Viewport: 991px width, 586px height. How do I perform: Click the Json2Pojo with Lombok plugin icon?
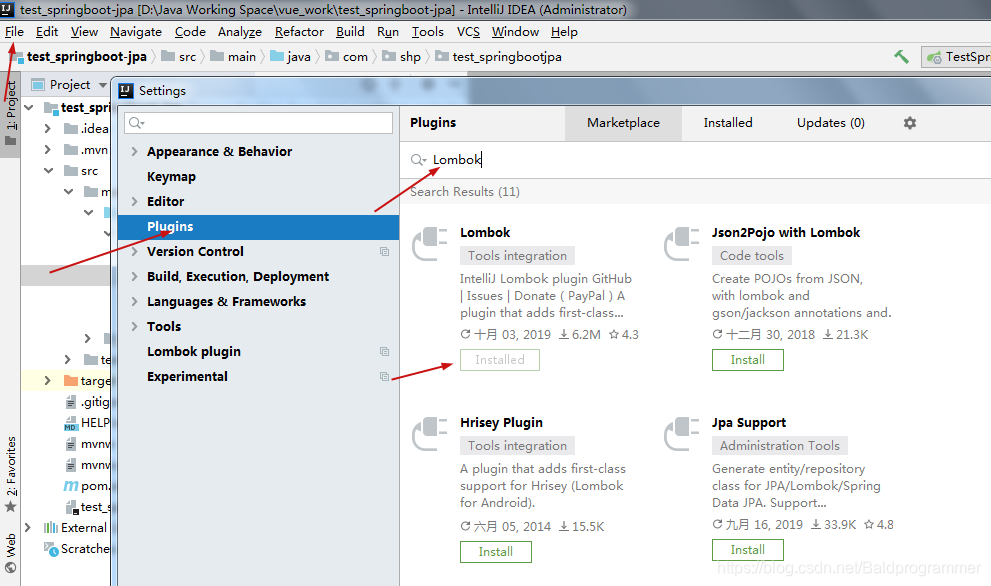[683, 245]
